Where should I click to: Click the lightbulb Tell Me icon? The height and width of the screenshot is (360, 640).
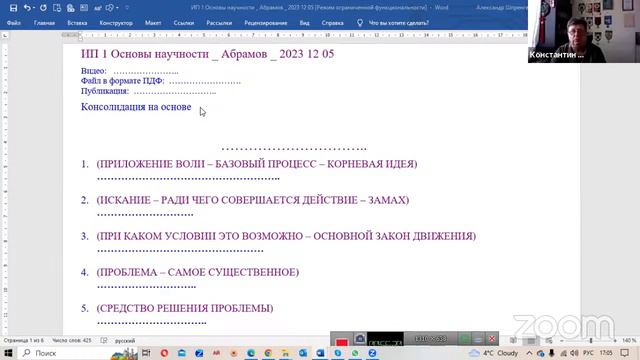point(360,23)
